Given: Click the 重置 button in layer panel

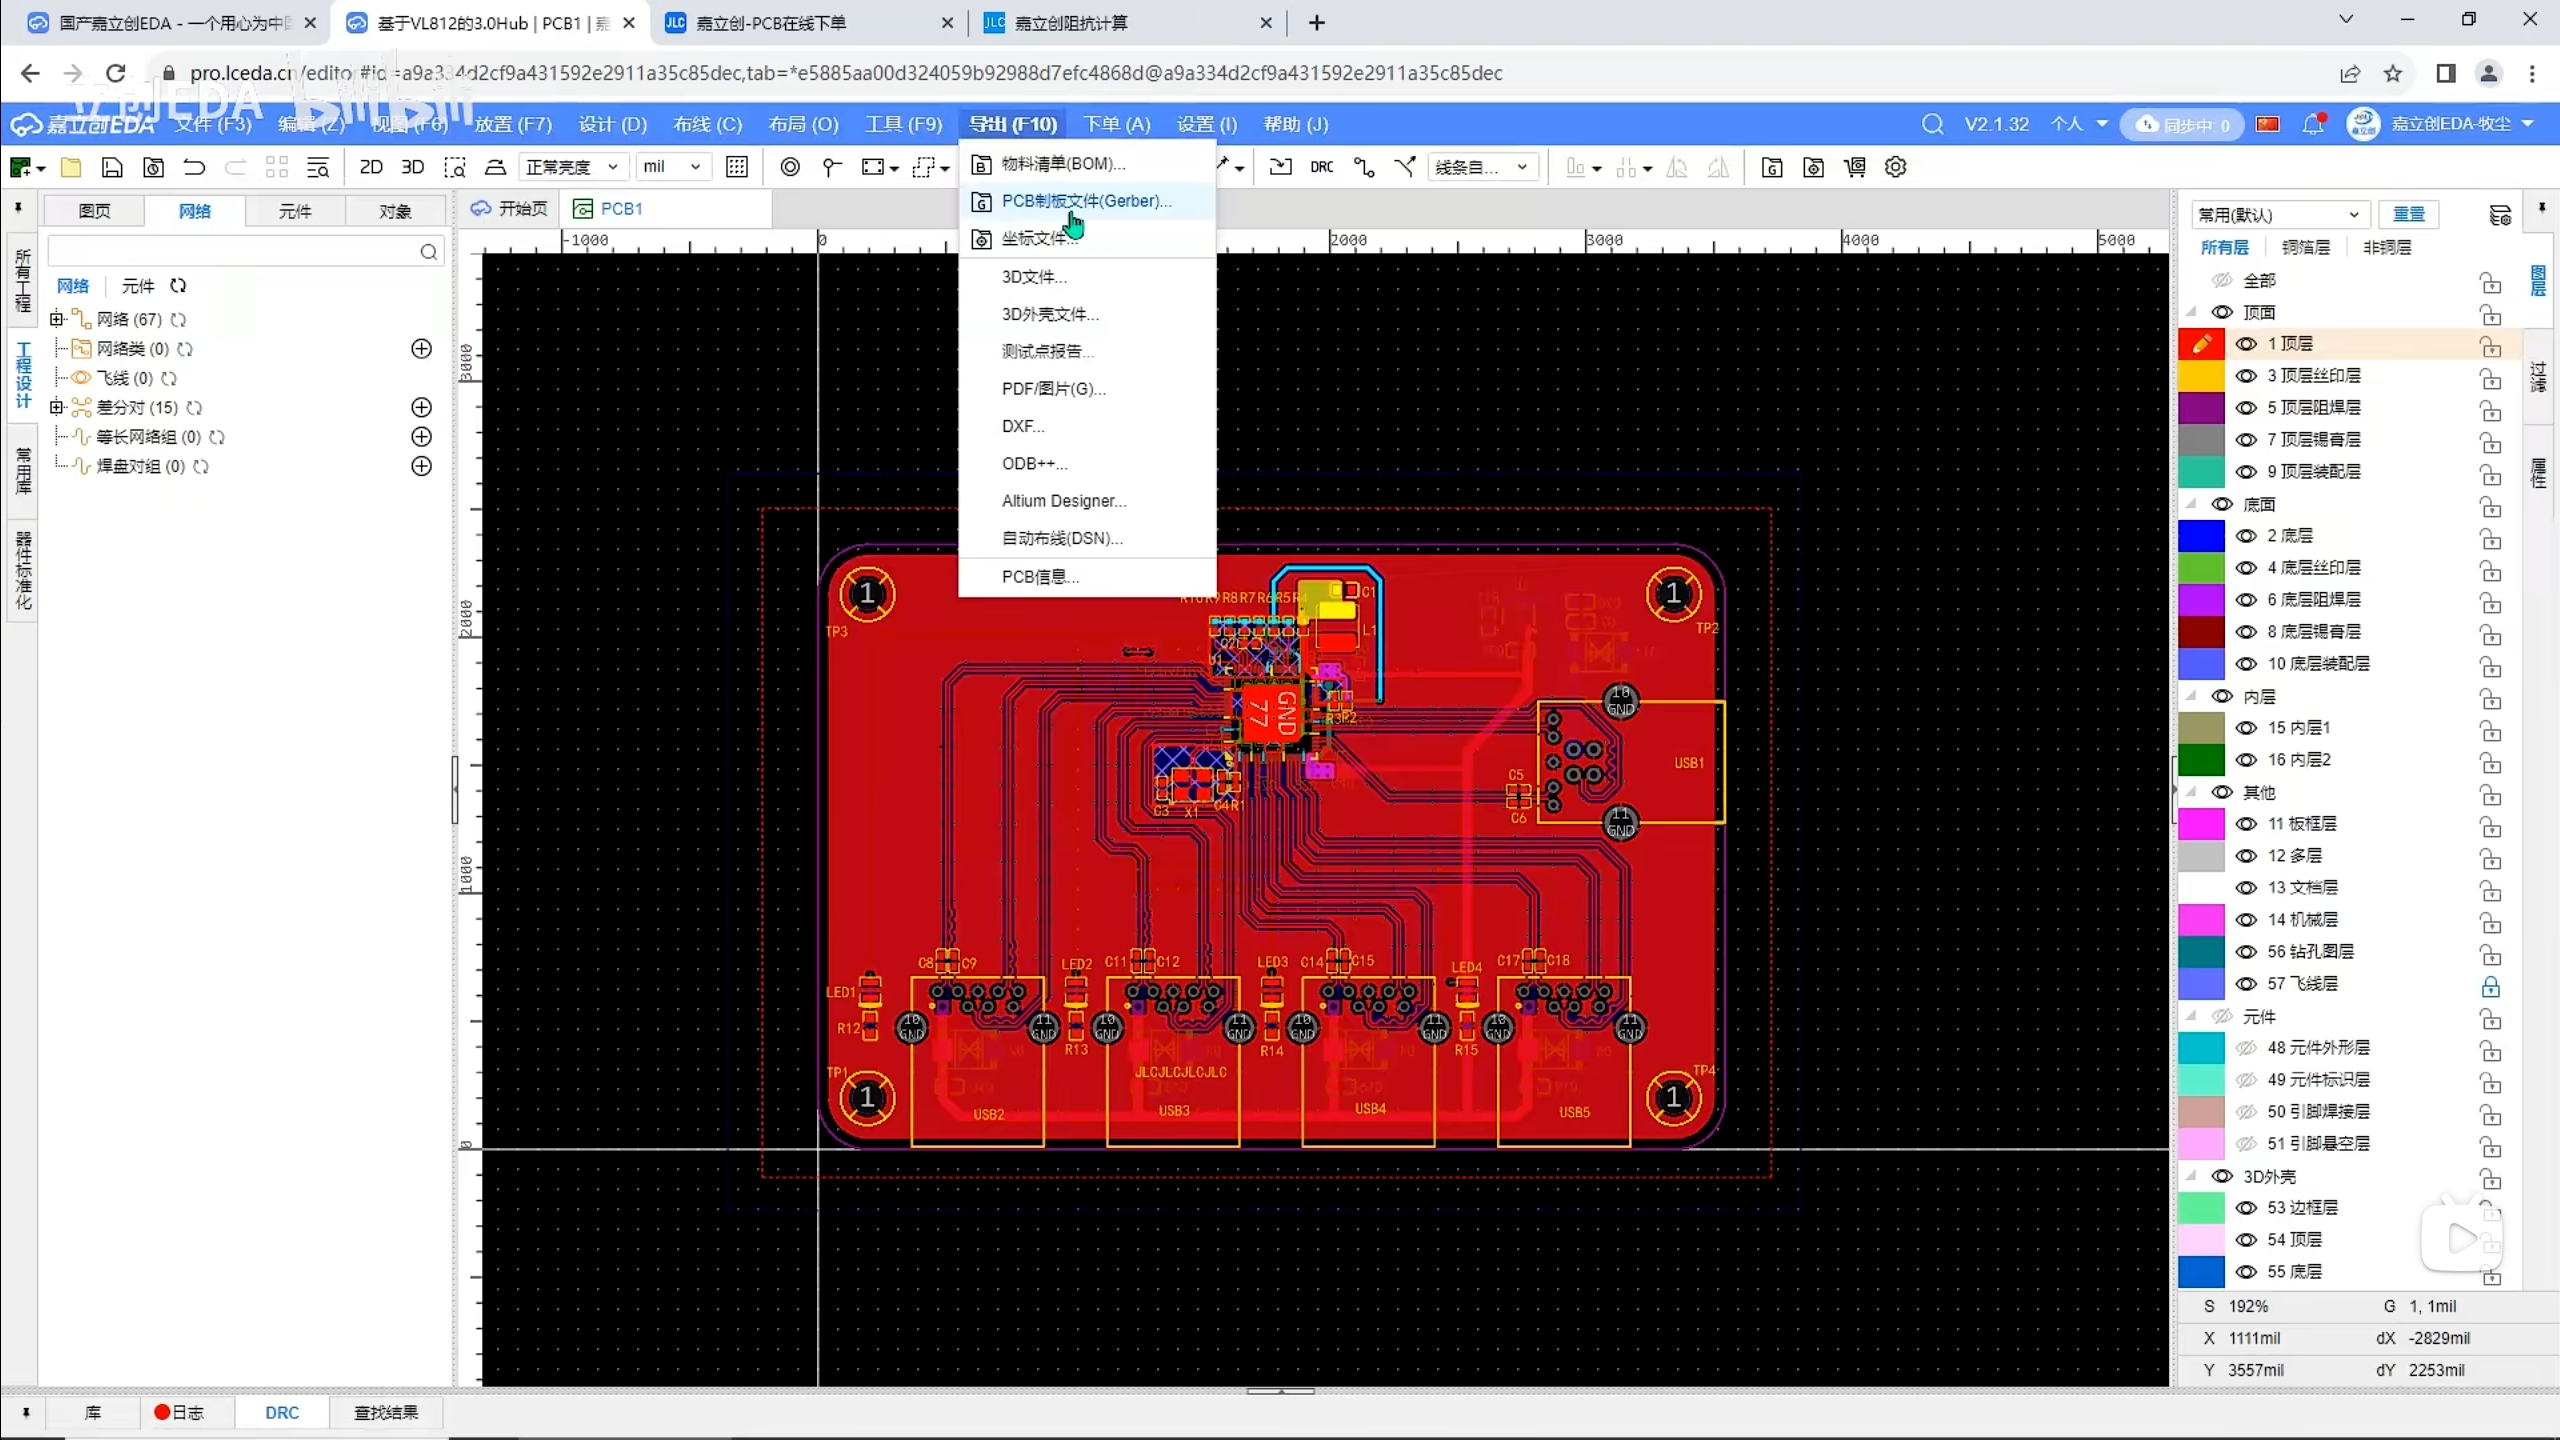Looking at the screenshot, I should (2408, 214).
